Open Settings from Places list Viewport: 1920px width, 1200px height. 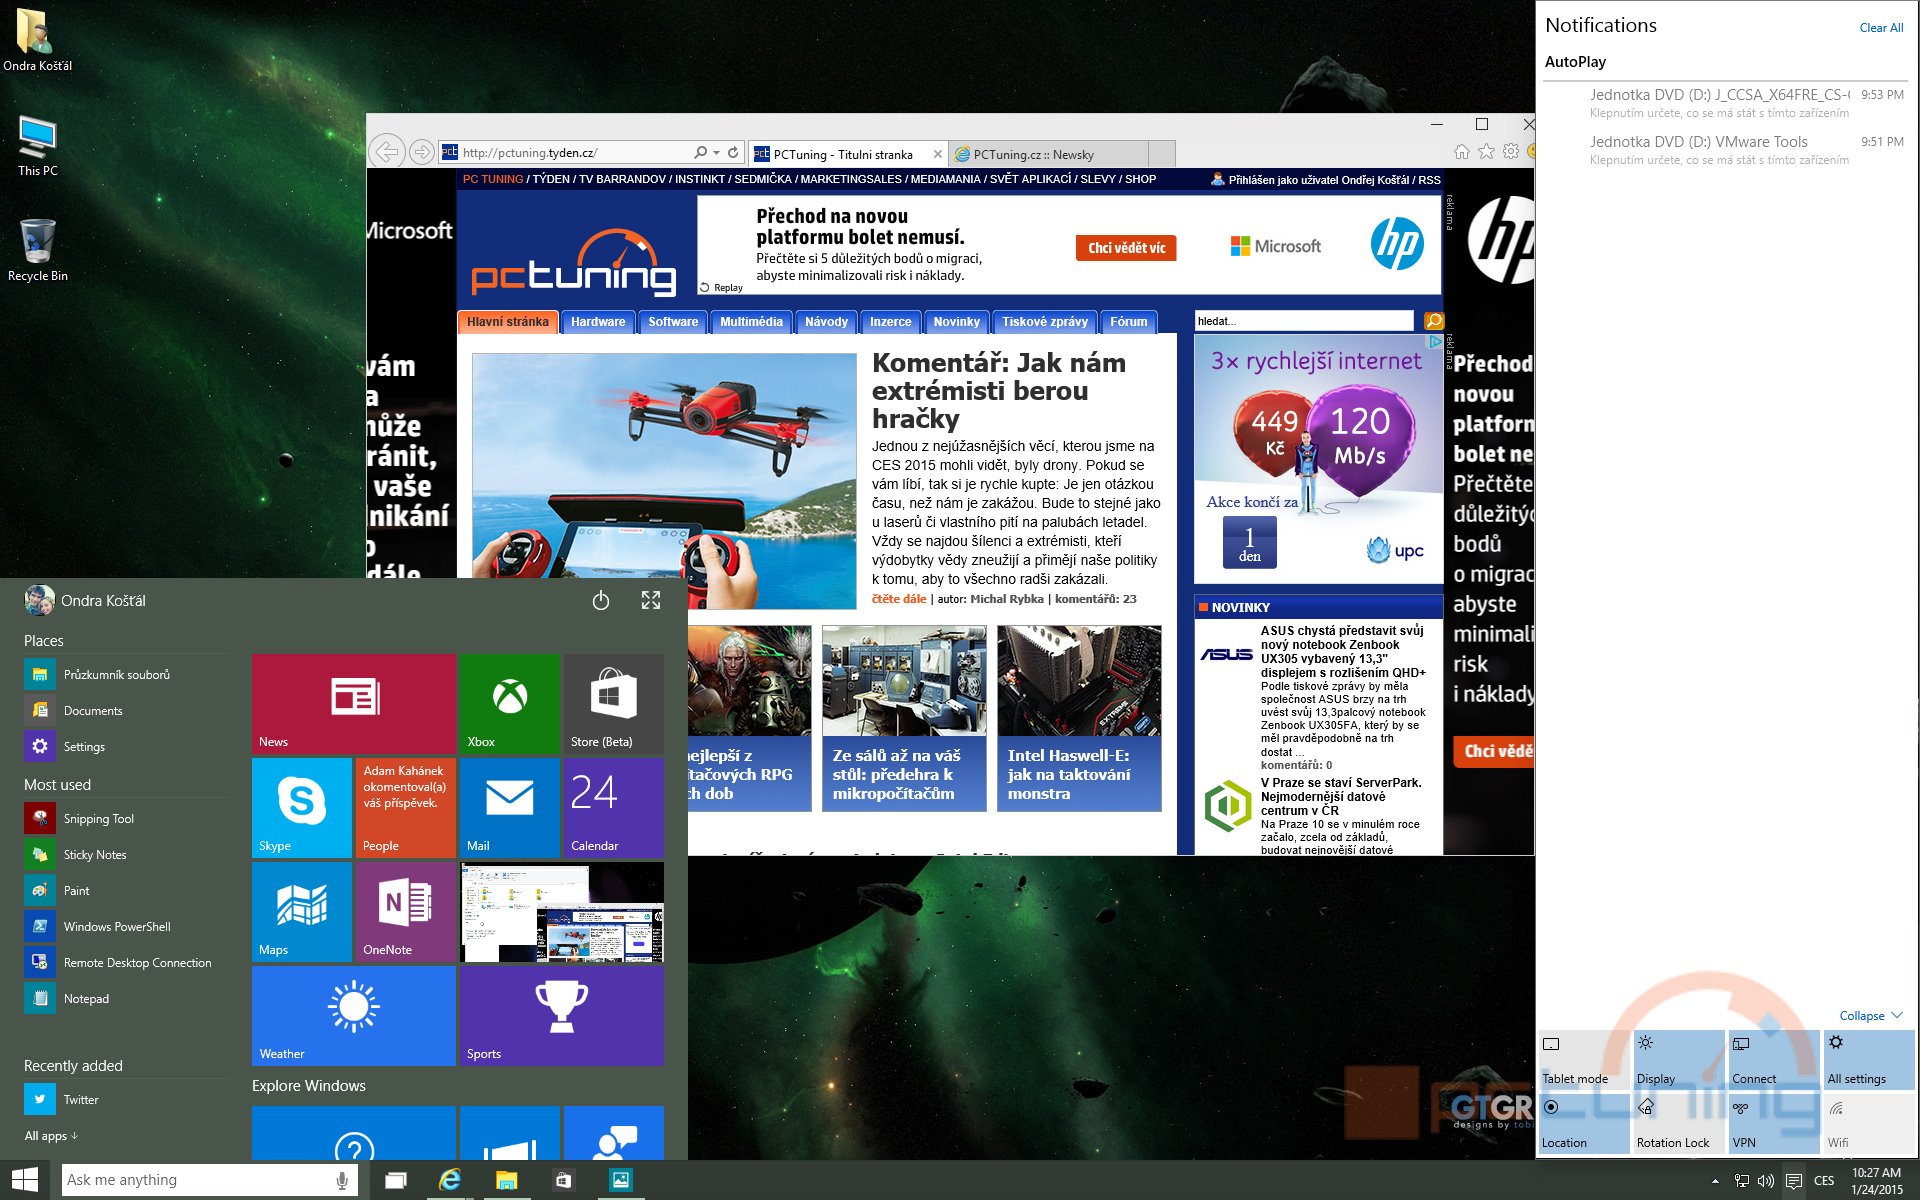point(125,746)
